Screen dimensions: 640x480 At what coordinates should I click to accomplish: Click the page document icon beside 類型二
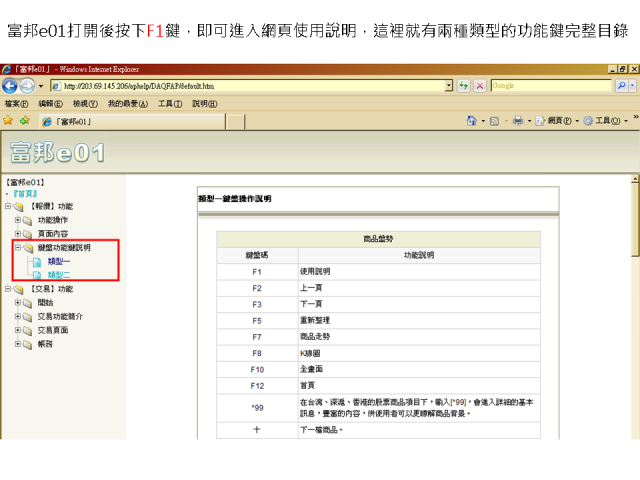[37, 276]
